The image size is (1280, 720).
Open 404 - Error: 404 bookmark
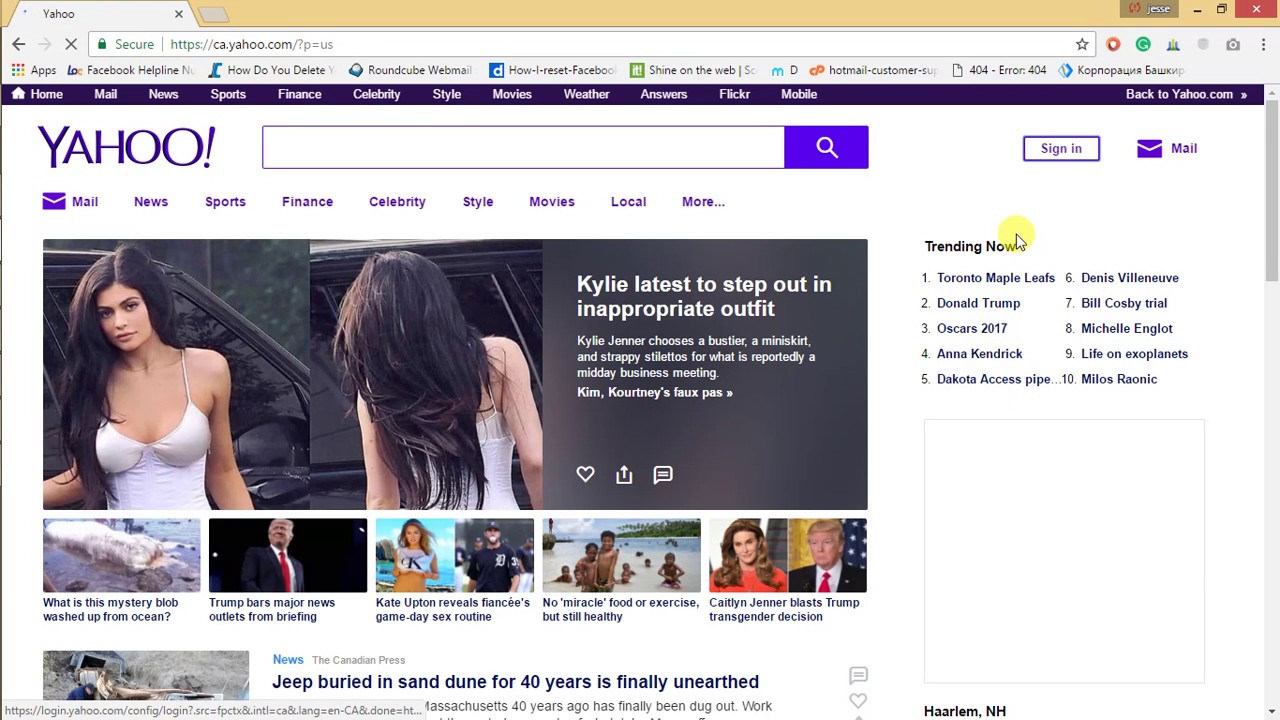[999, 70]
